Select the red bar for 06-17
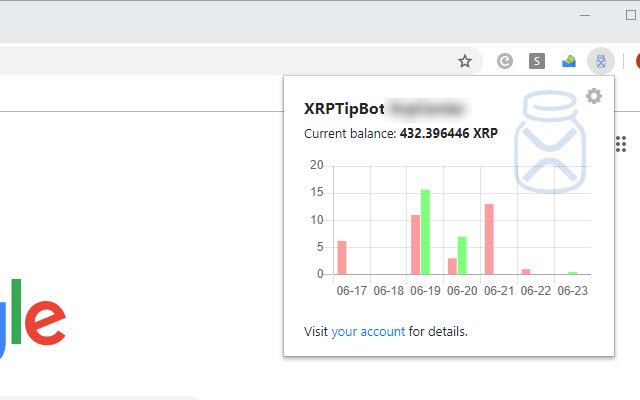Screen dimensions: 640x400 coord(342,258)
